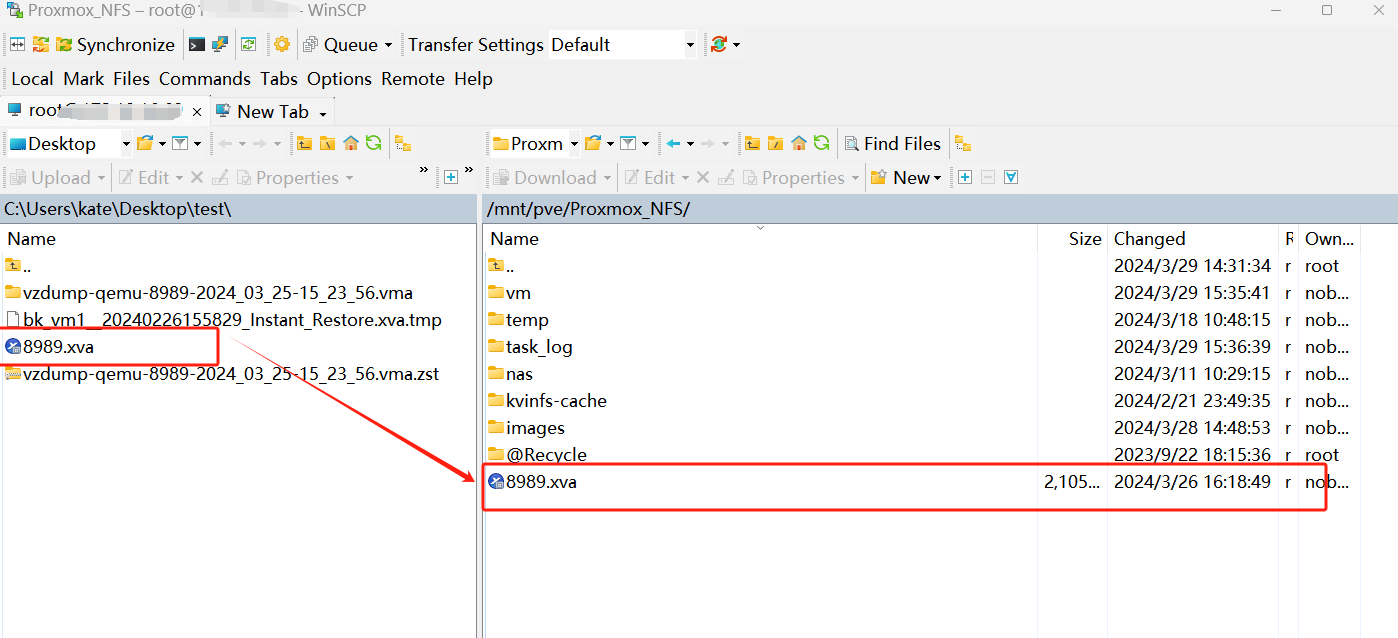Go to remote parent directory icon
Viewport: 1398px width, 638px height.
tap(752, 144)
